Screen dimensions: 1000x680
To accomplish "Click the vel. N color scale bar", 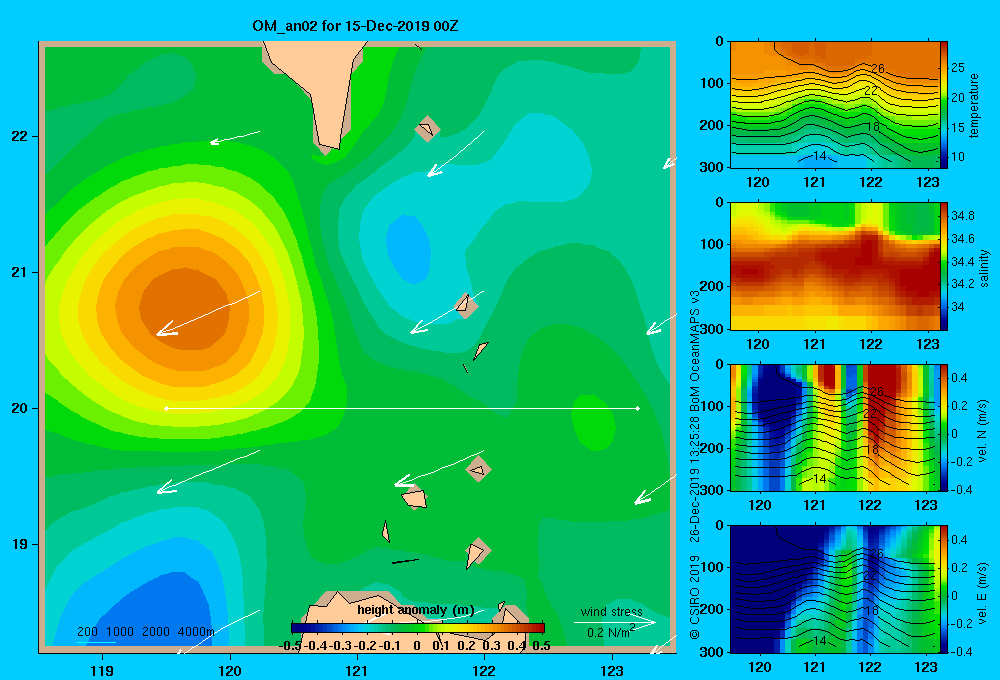I will pos(944,427).
